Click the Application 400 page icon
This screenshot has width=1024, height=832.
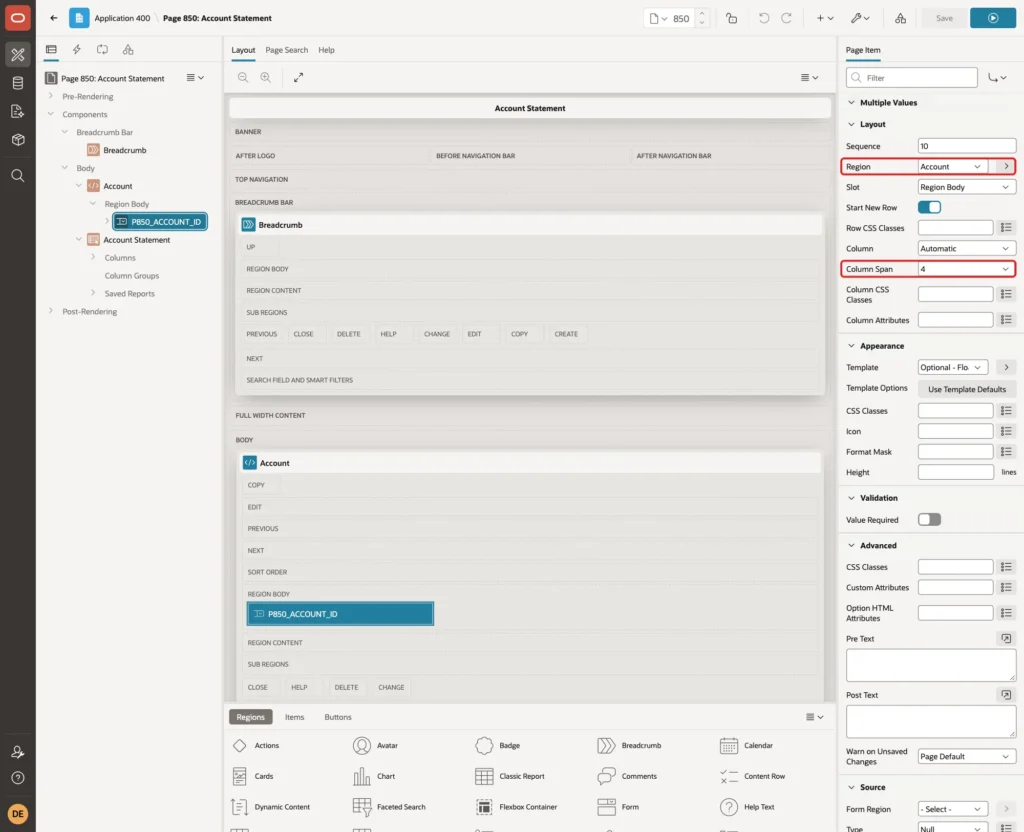tap(79, 18)
